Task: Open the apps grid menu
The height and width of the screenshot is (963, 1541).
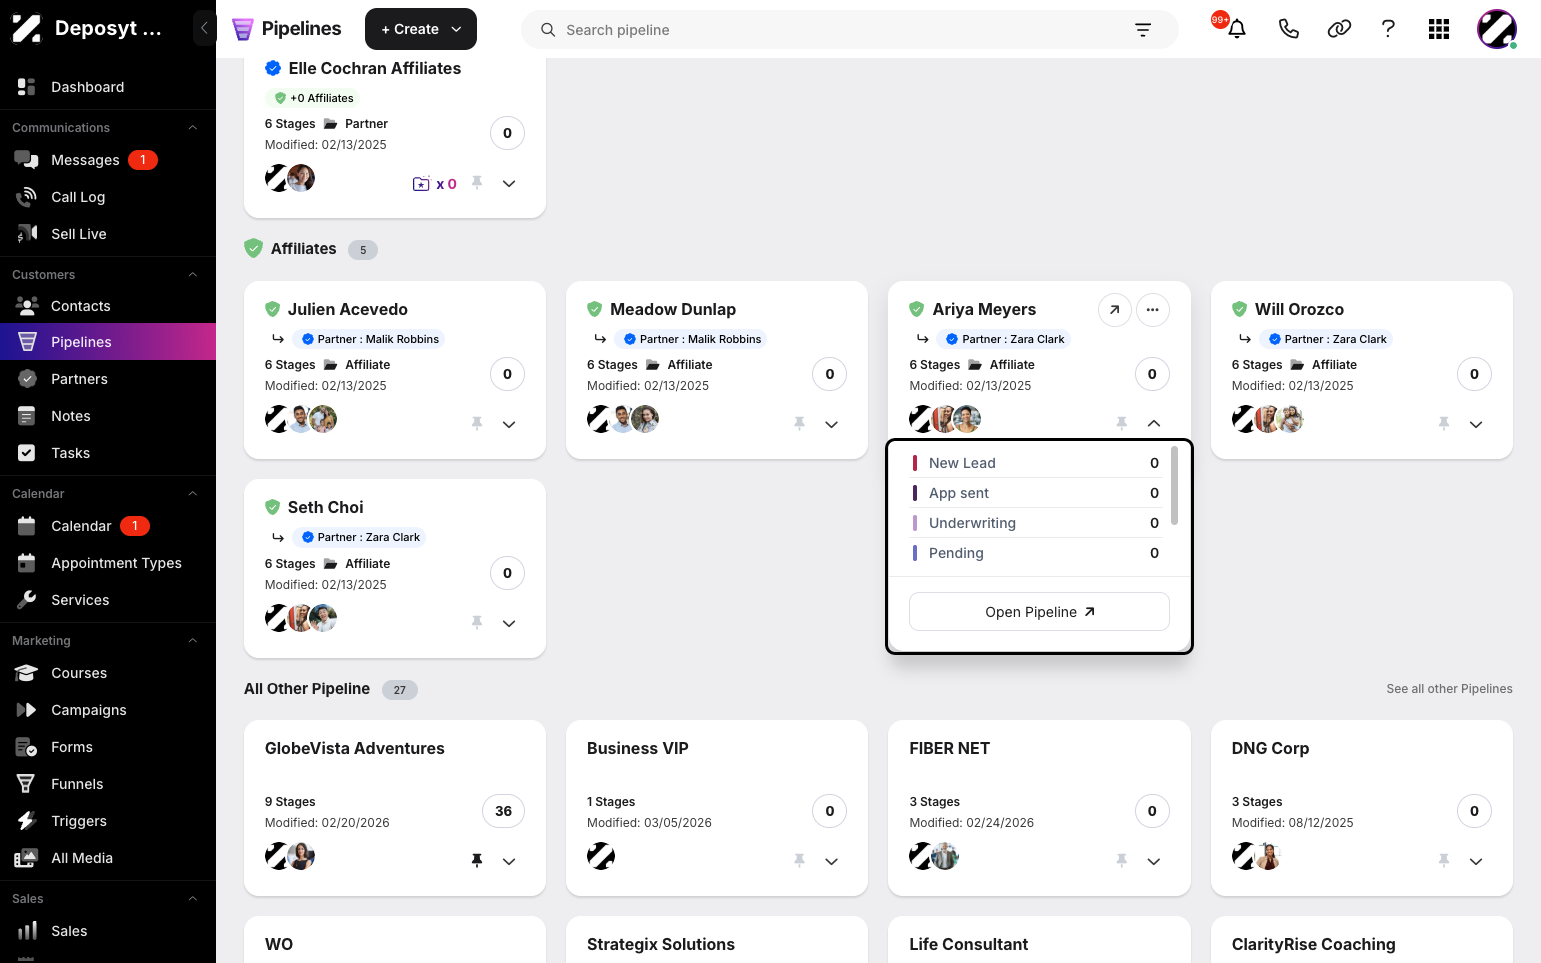Action: pos(1439,29)
